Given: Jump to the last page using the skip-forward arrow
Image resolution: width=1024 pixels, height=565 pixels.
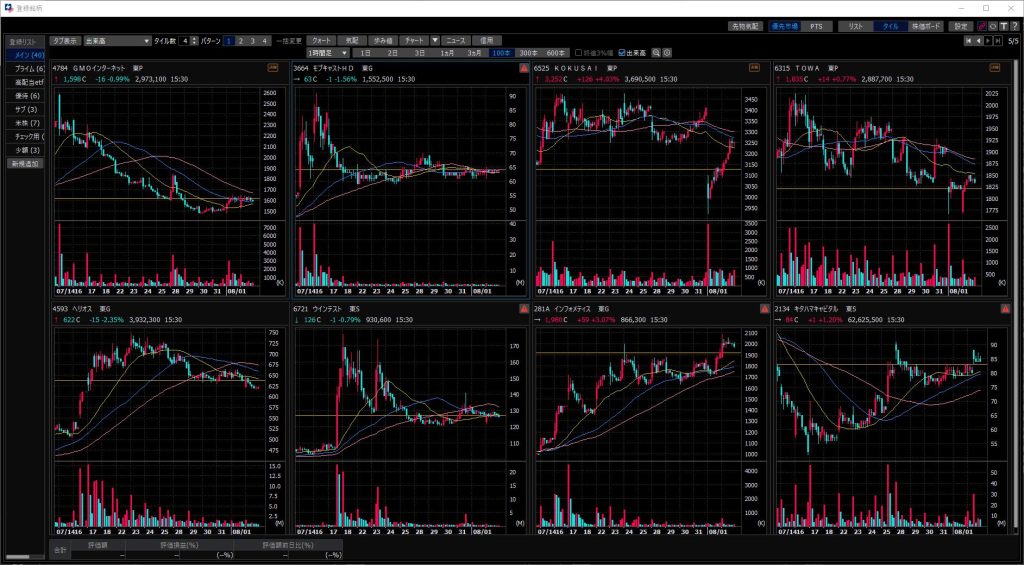Looking at the screenshot, I should 997,41.
